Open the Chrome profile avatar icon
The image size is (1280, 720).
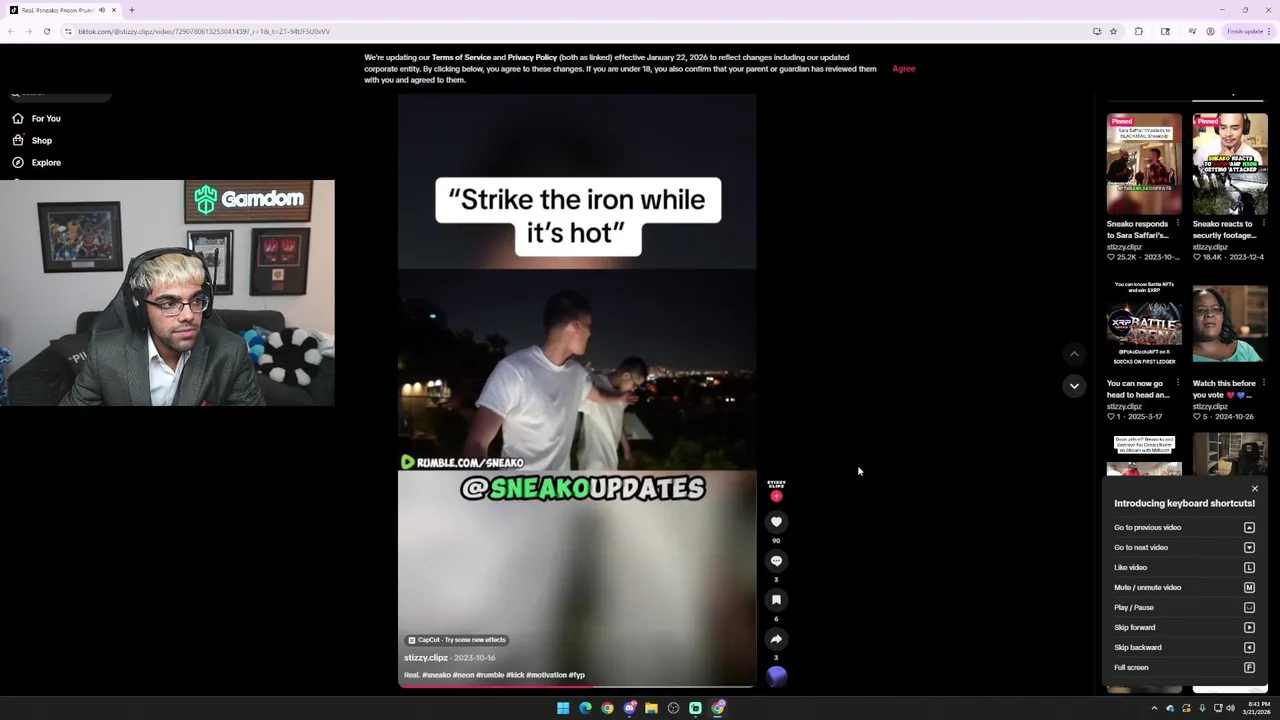point(1210,31)
